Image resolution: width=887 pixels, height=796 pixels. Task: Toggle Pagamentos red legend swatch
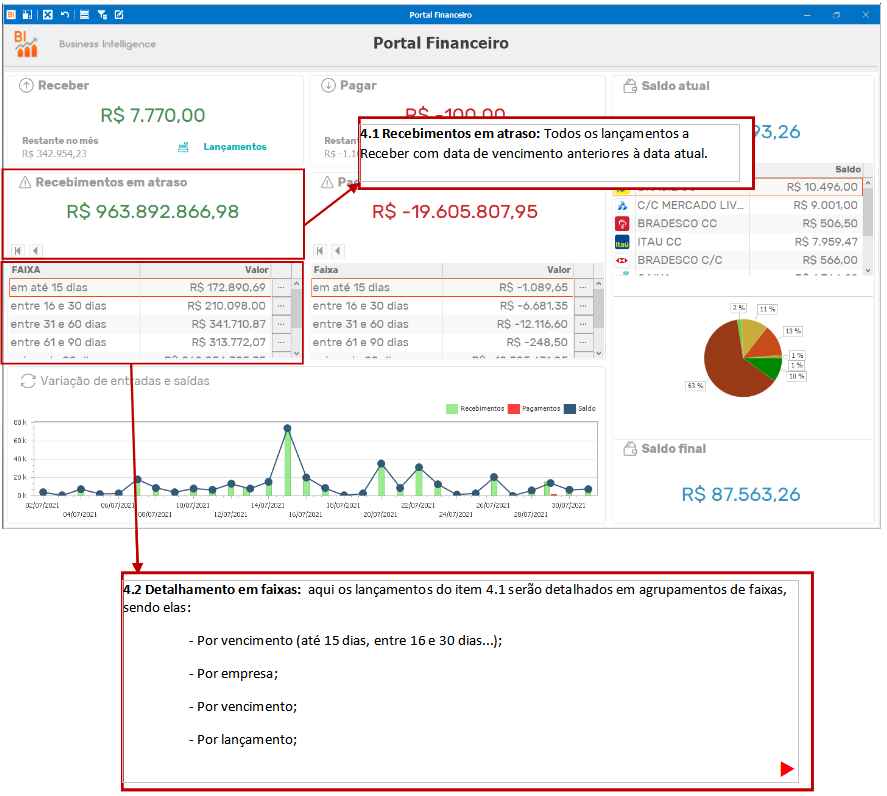point(514,408)
